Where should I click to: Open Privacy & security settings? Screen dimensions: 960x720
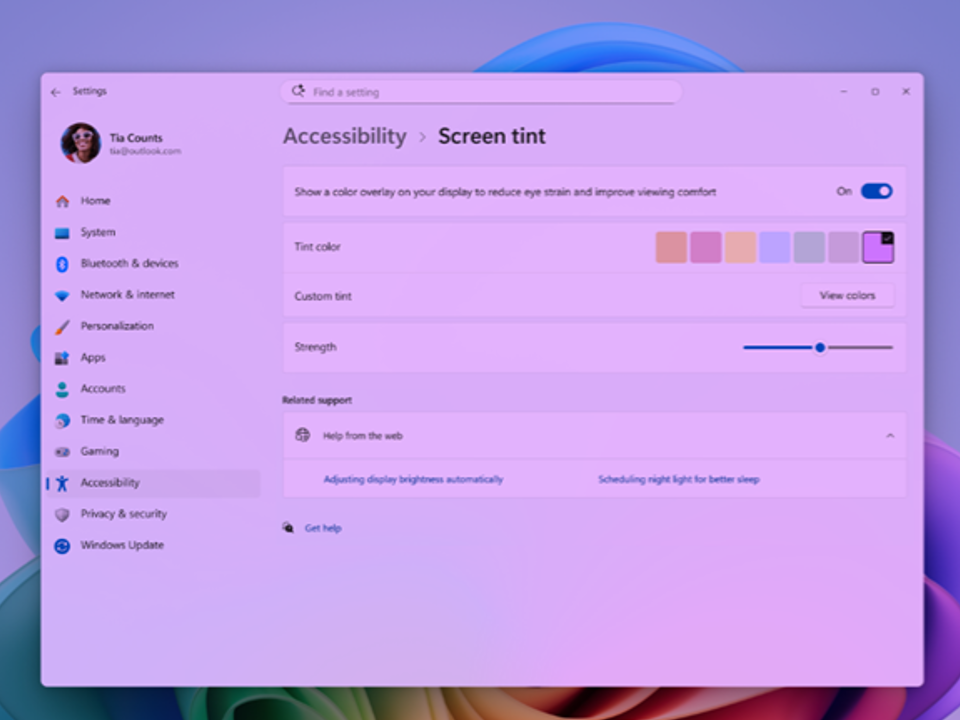pyautogui.click(x=153, y=514)
